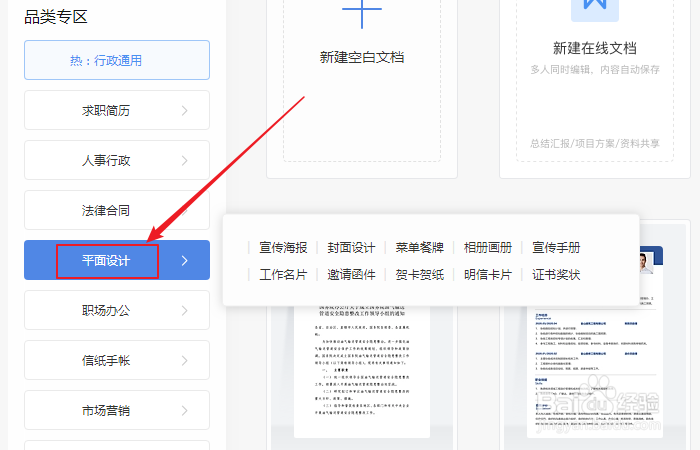The width and height of the screenshot is (700, 450).
Task: Choose 证书奖状 in the submenu
Action: pyautogui.click(x=556, y=275)
